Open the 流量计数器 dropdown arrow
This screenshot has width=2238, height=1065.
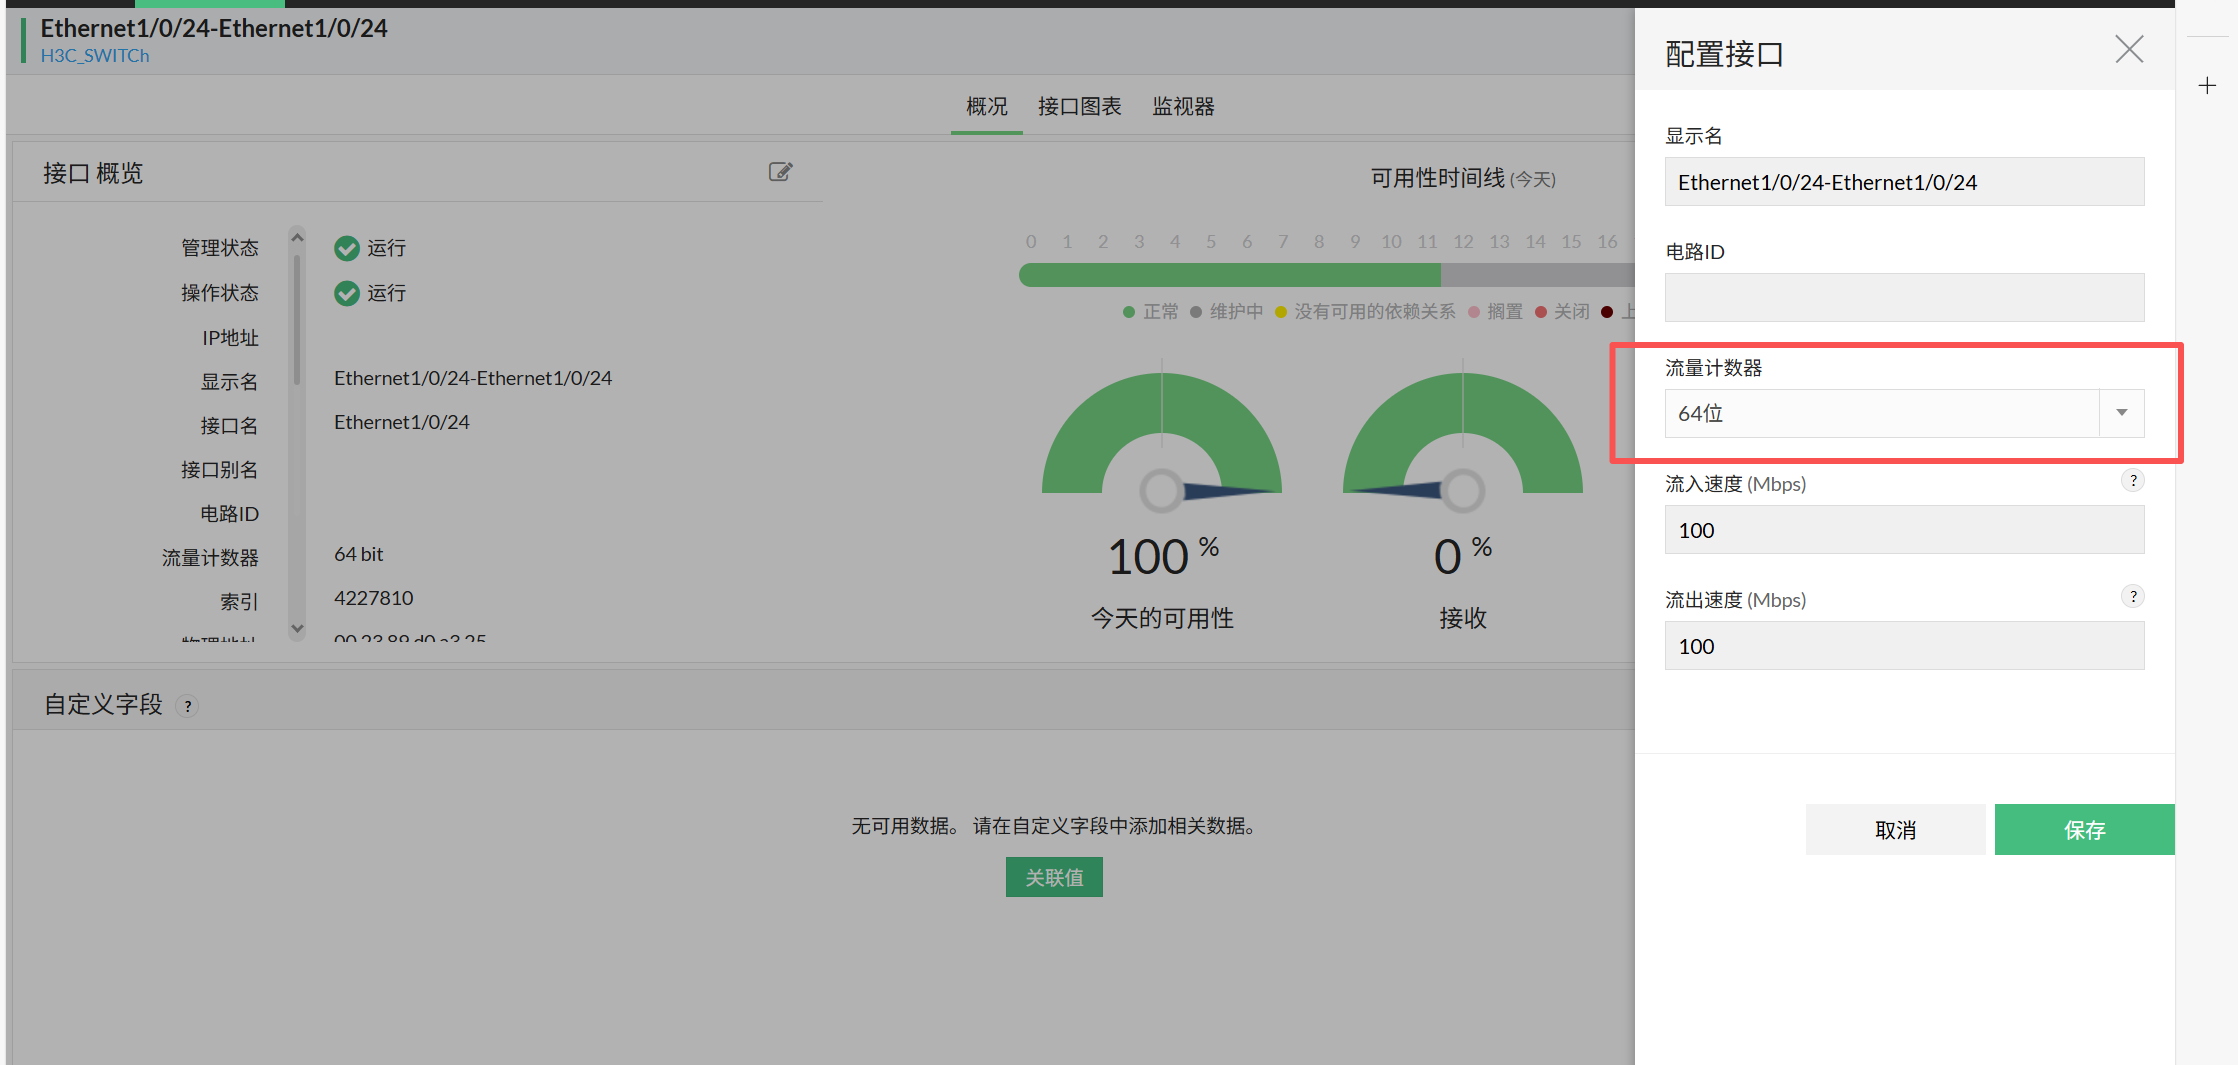pos(2121,413)
